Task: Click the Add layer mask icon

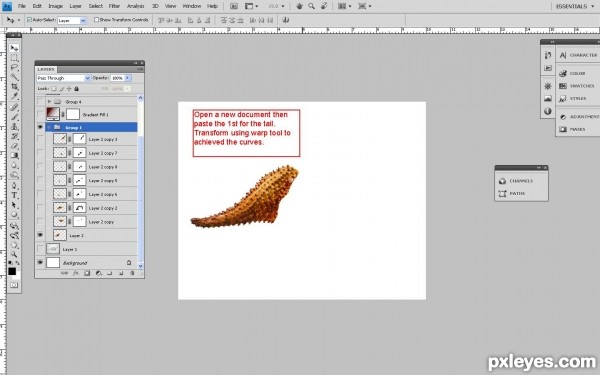Action: (87, 273)
